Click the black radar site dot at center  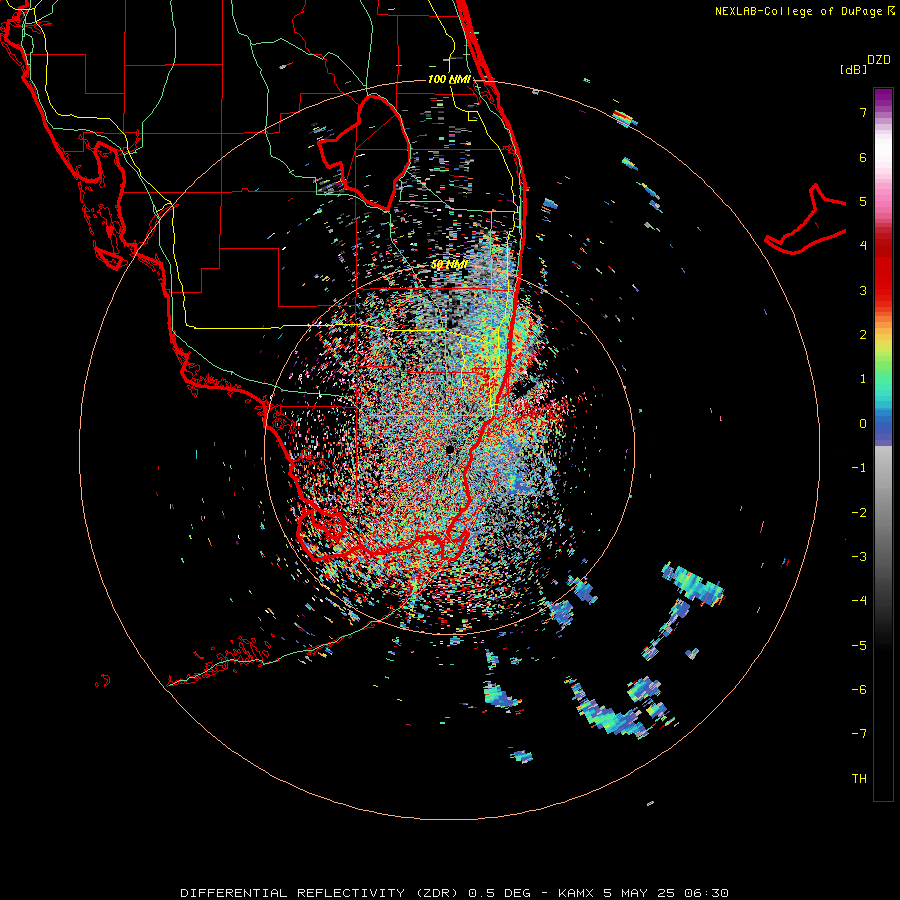451,449
